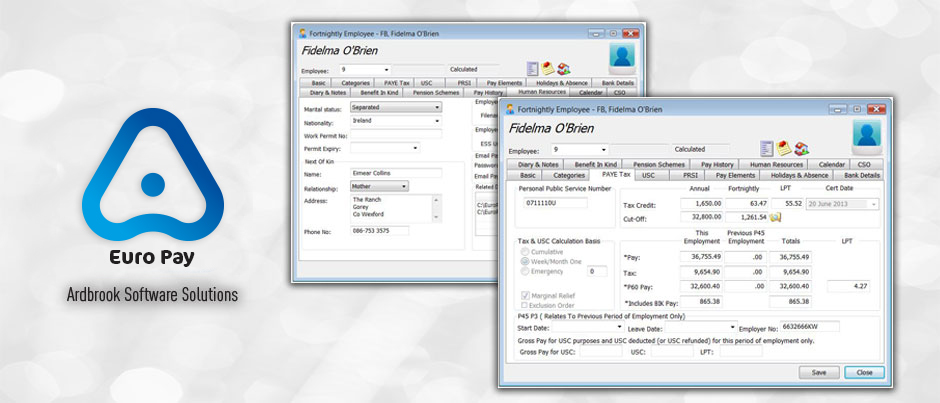This screenshot has height=403, width=940.
Task: Click the Phone No field
Action: coord(379,231)
